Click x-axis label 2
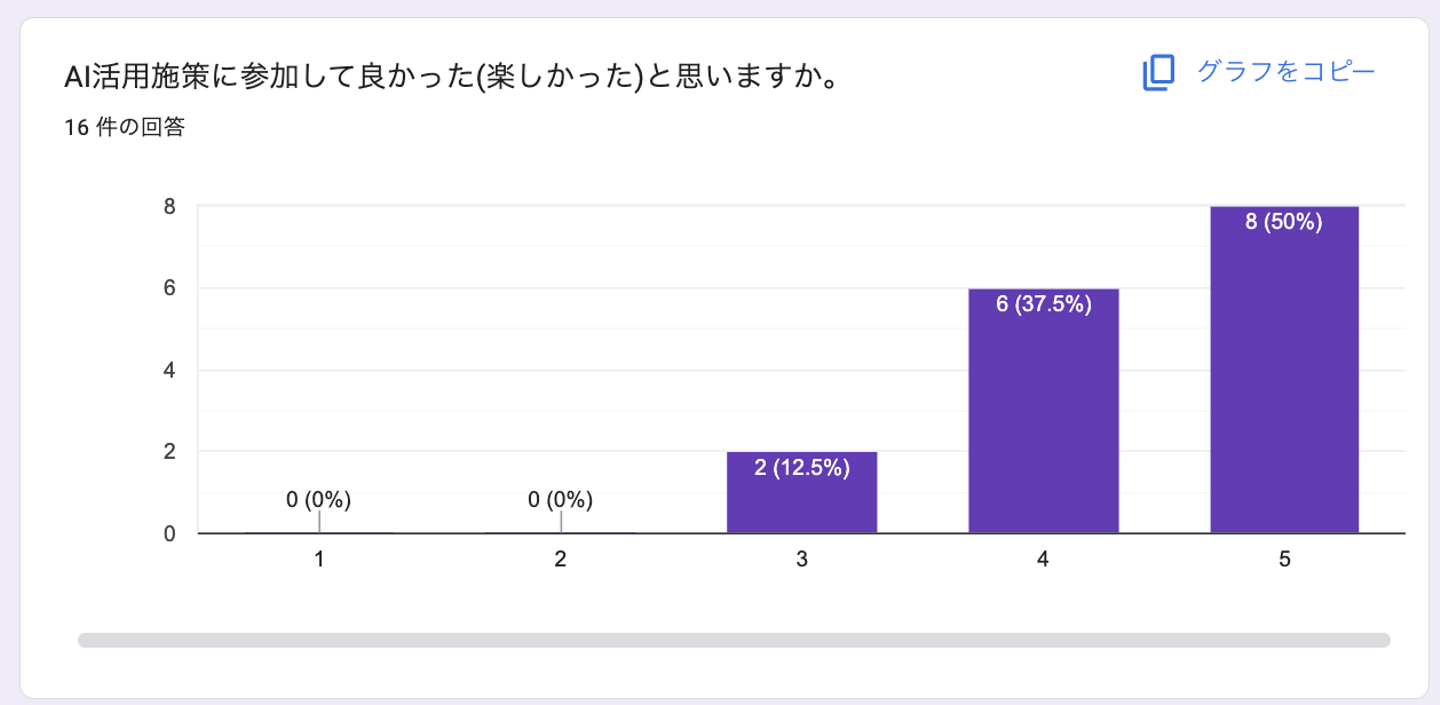Screen dimensions: 1440x705 point(560,560)
